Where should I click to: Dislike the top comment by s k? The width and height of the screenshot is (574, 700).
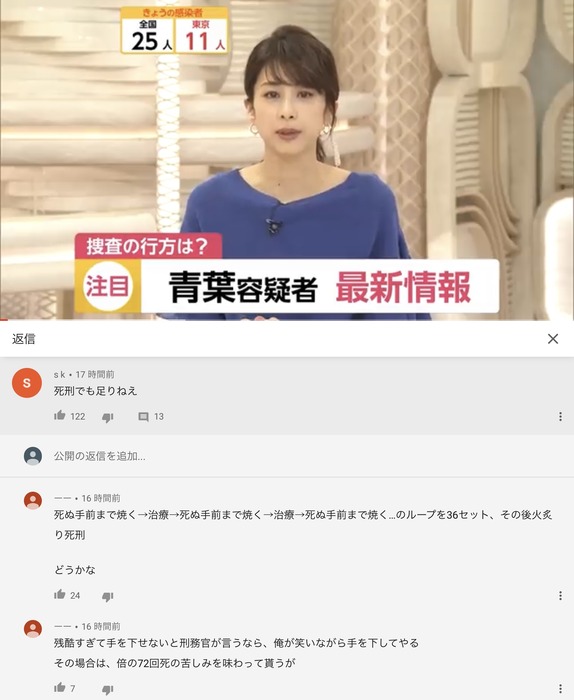click(108, 417)
